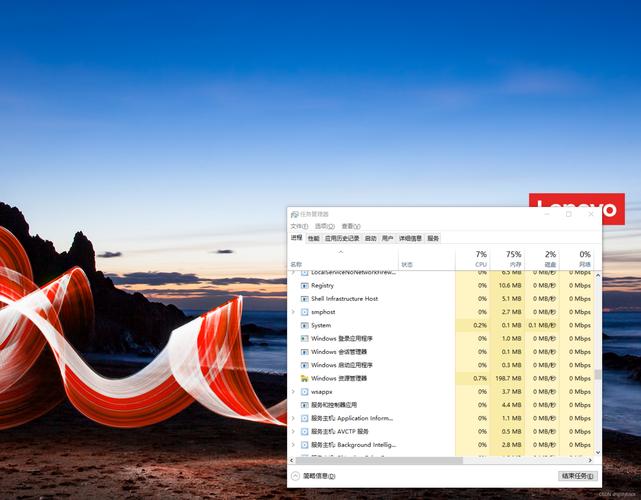Click the 服务主机: AVCTP 服务 gear icon

click(305, 432)
